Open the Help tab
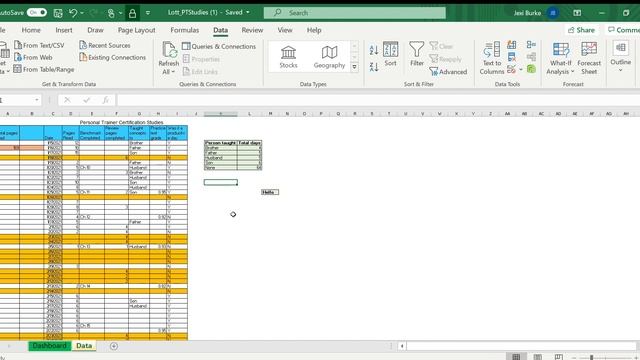640x360 pixels. (x=314, y=30)
